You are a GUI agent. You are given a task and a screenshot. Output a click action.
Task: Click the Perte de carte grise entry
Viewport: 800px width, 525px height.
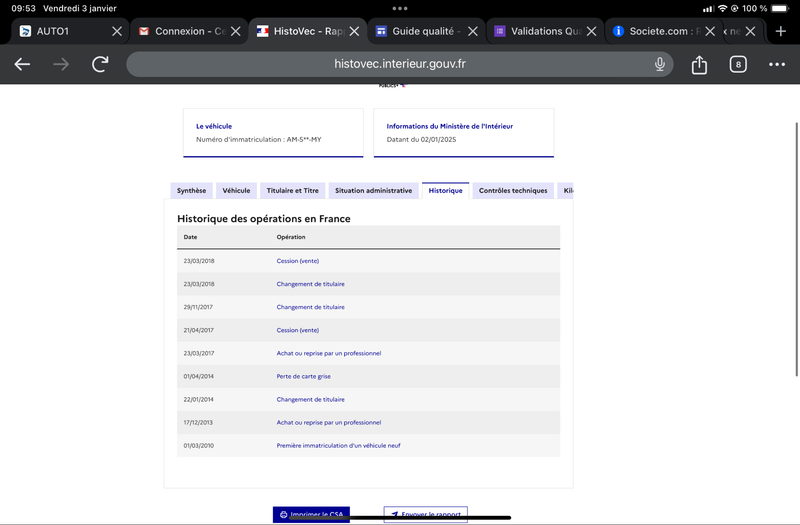304,376
